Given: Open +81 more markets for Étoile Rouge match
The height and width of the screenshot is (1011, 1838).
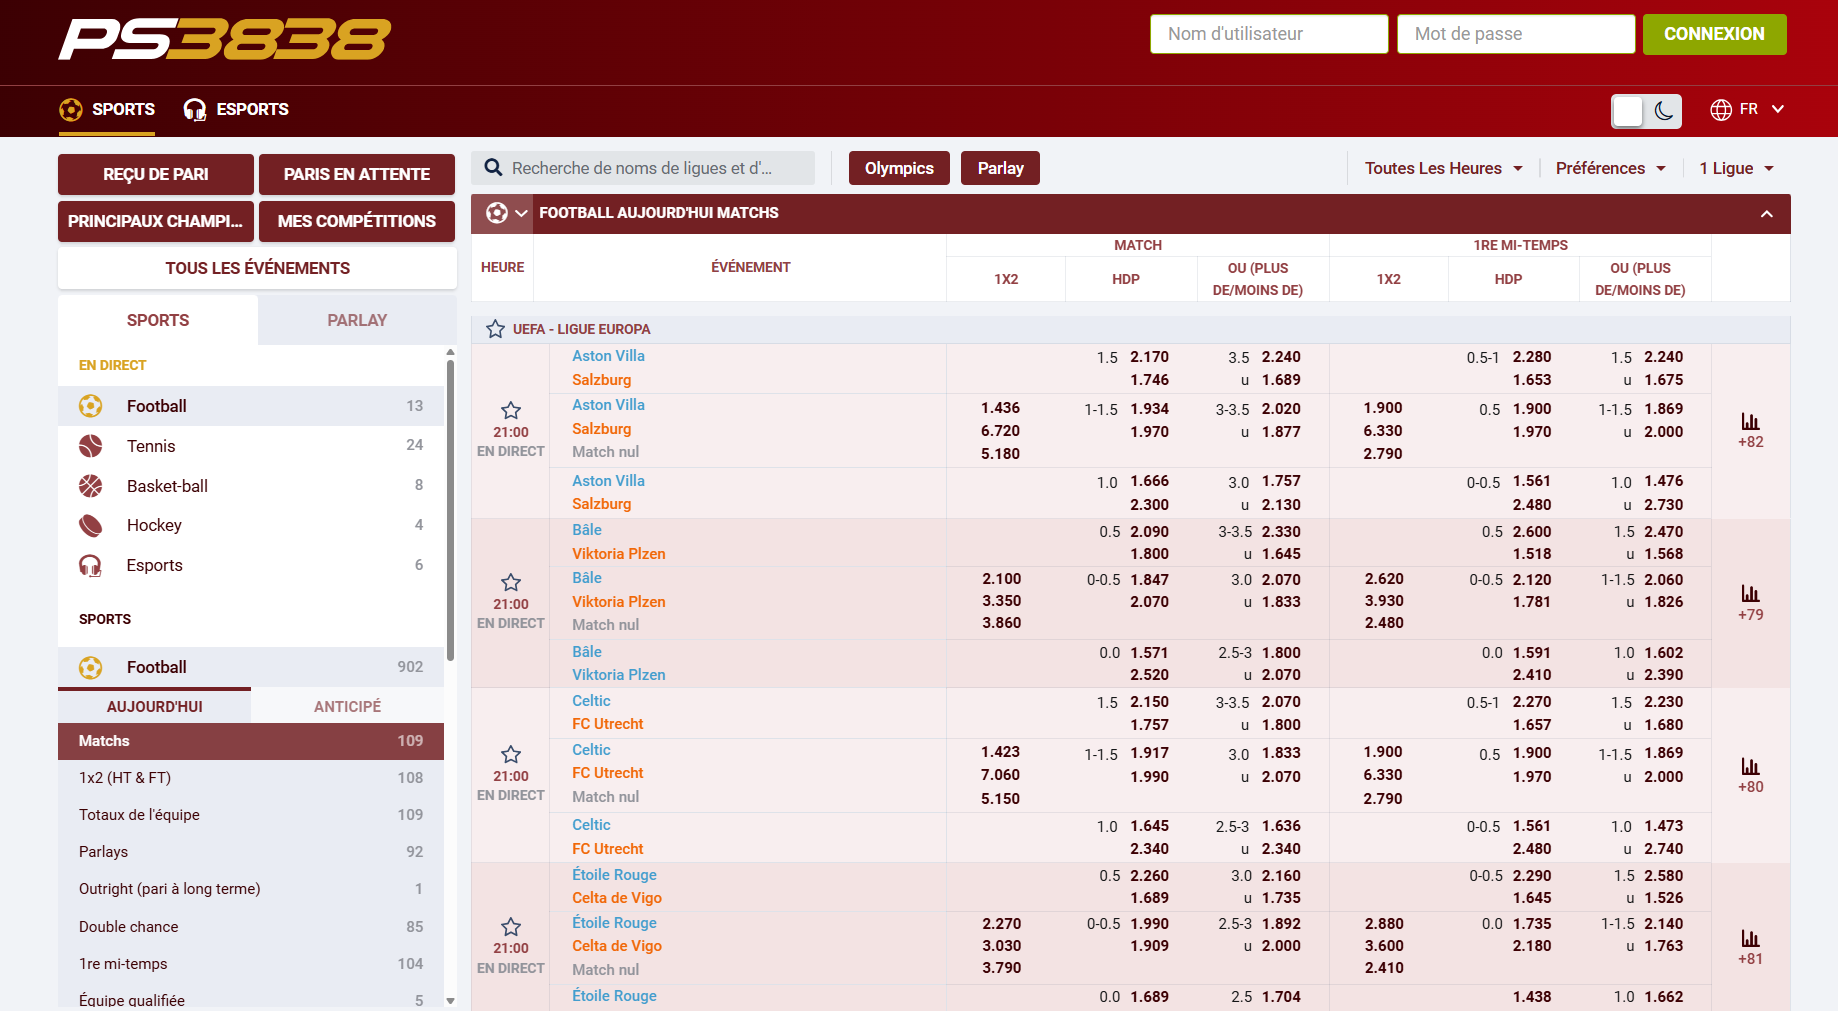Looking at the screenshot, I should [1750, 947].
